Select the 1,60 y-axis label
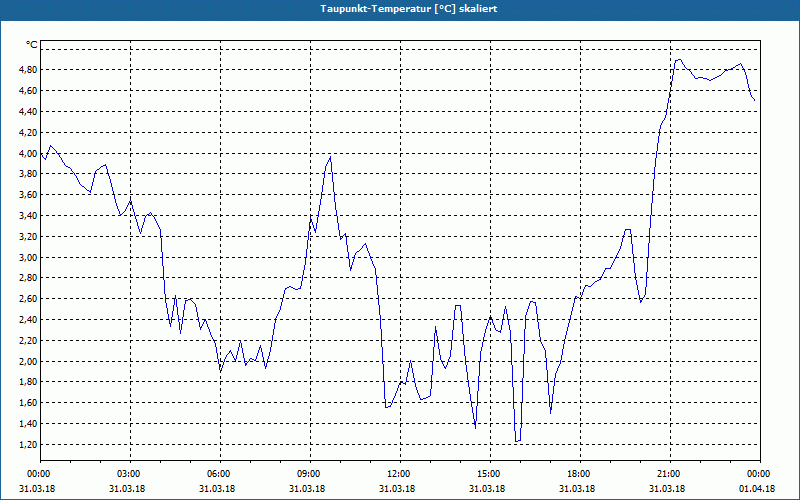The height and width of the screenshot is (500, 800). point(27,403)
